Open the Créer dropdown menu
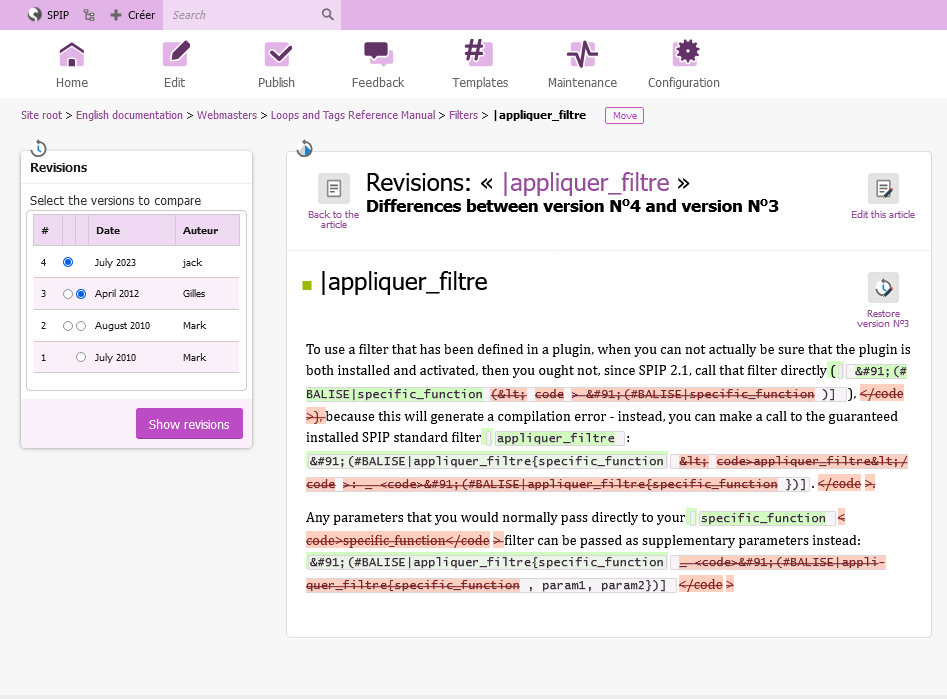This screenshot has height=699, width=947. [133, 15]
